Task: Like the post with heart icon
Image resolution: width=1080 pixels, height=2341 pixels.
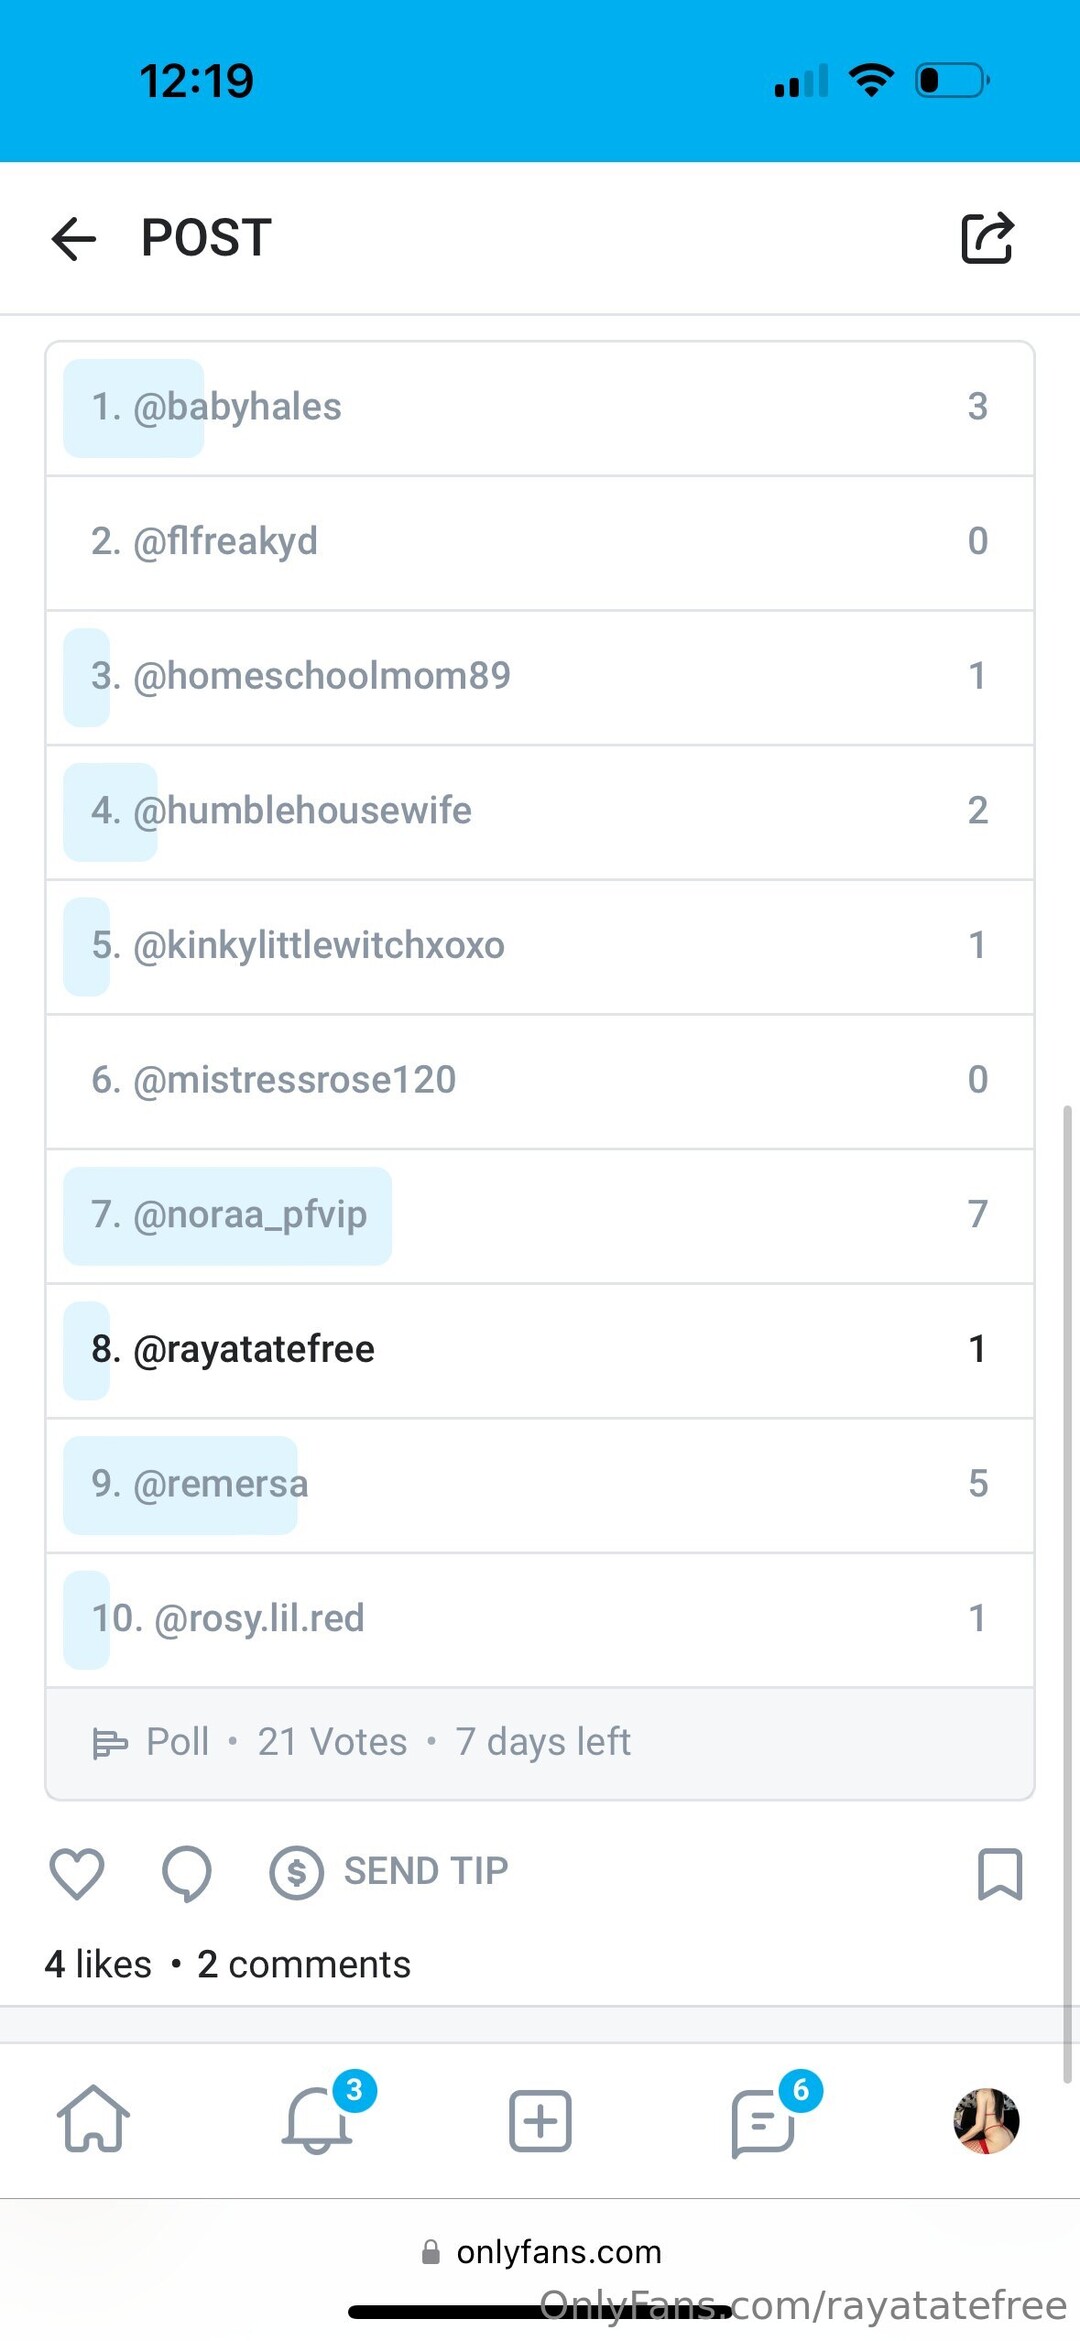Action: pyautogui.click(x=77, y=1873)
